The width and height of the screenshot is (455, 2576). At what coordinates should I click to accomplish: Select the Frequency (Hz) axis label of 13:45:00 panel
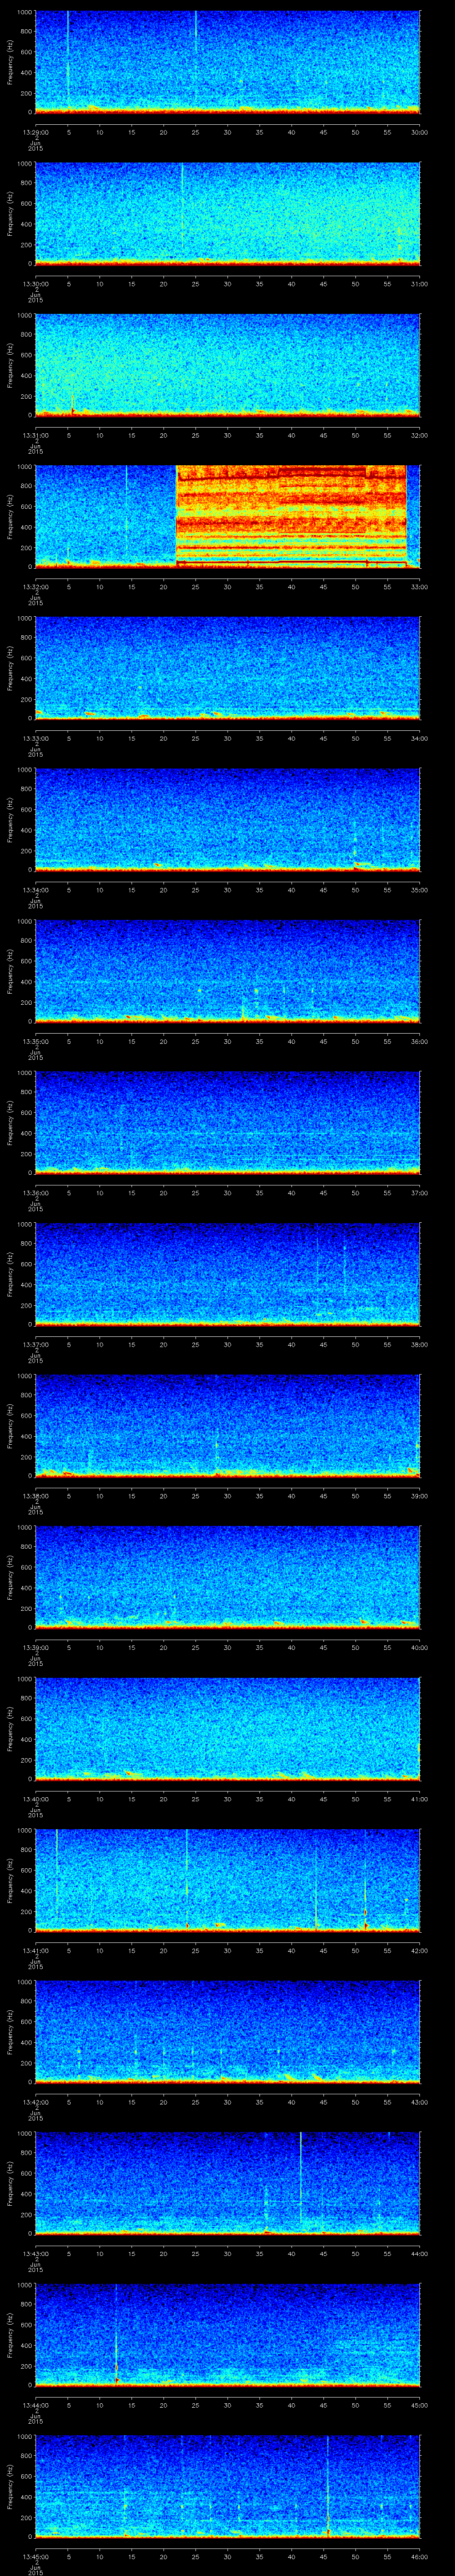(x=10, y=2486)
